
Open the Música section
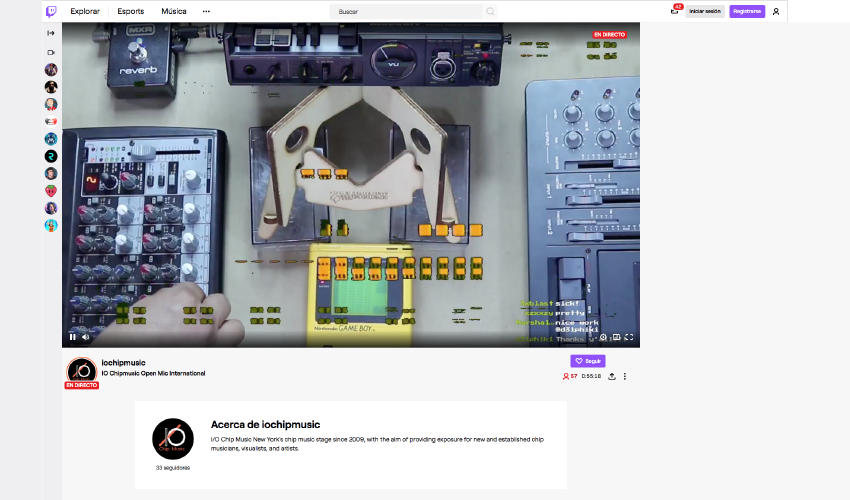173,11
